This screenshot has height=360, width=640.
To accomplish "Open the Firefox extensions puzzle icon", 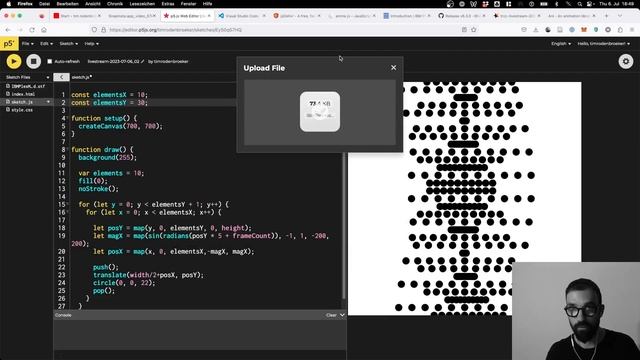I will [x=620, y=30].
